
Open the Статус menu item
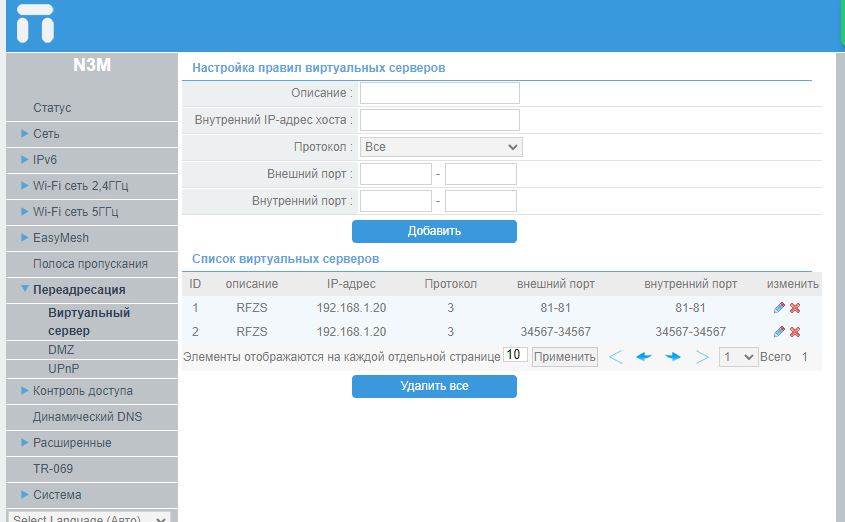coord(52,108)
